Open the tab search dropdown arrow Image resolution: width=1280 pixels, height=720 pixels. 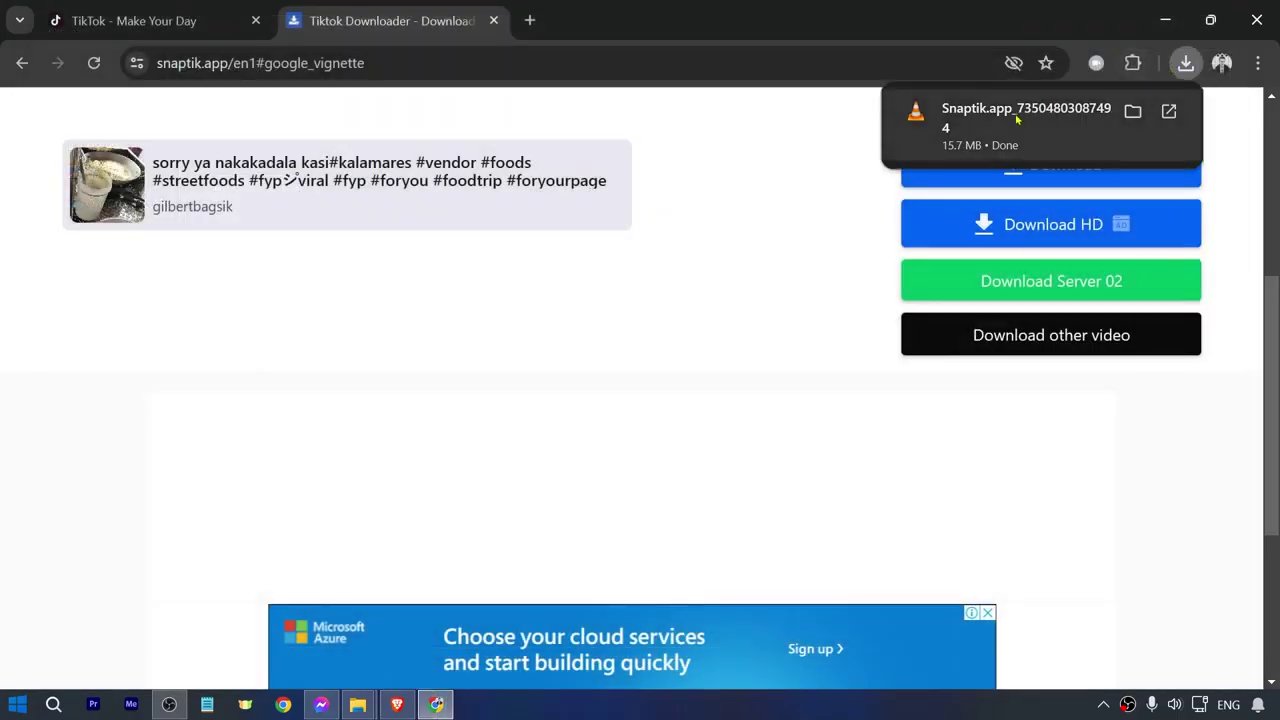[19, 20]
